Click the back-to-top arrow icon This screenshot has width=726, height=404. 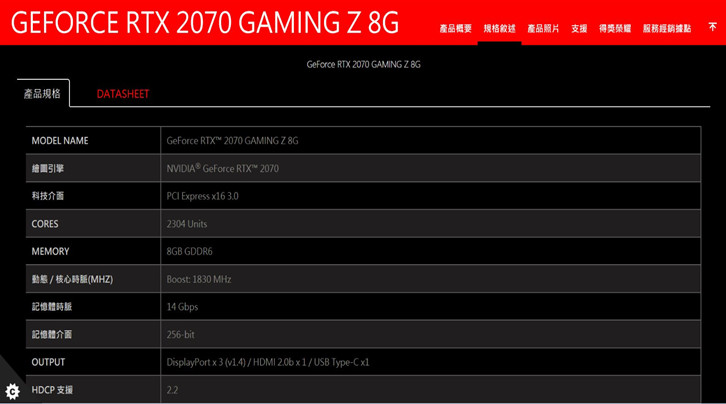pos(713,27)
